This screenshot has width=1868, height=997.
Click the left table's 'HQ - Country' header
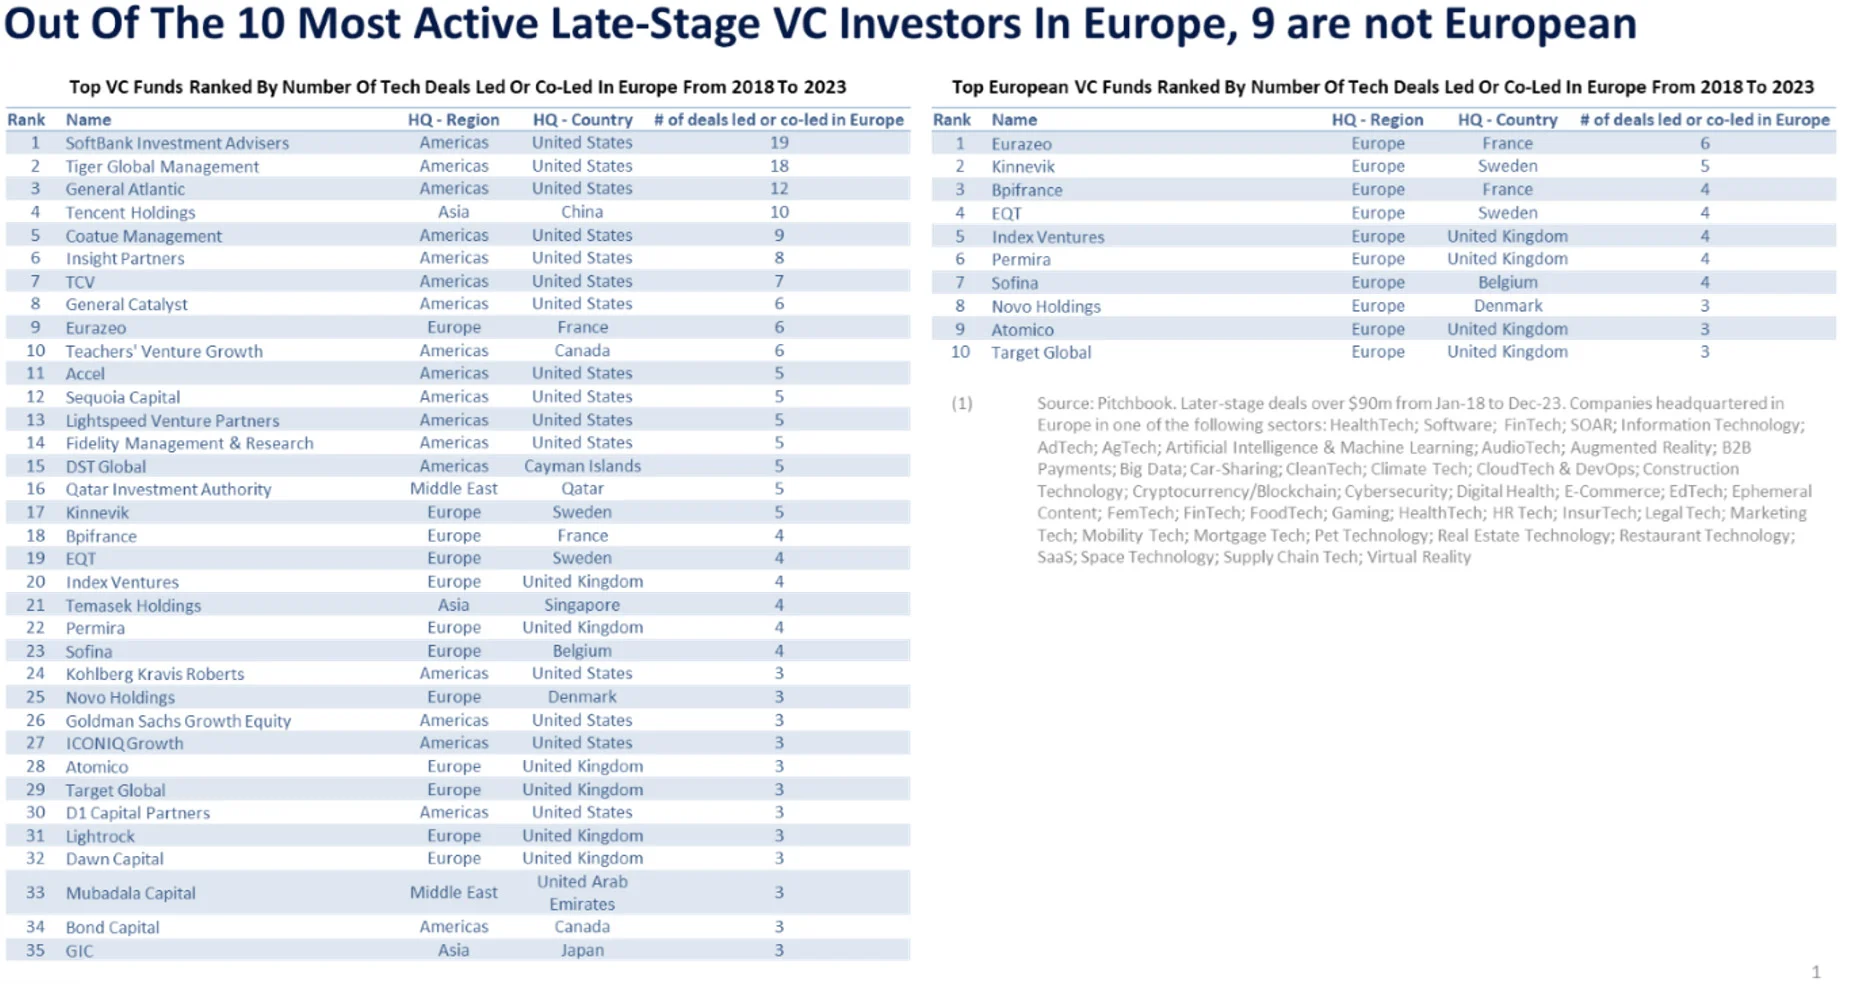tap(582, 120)
